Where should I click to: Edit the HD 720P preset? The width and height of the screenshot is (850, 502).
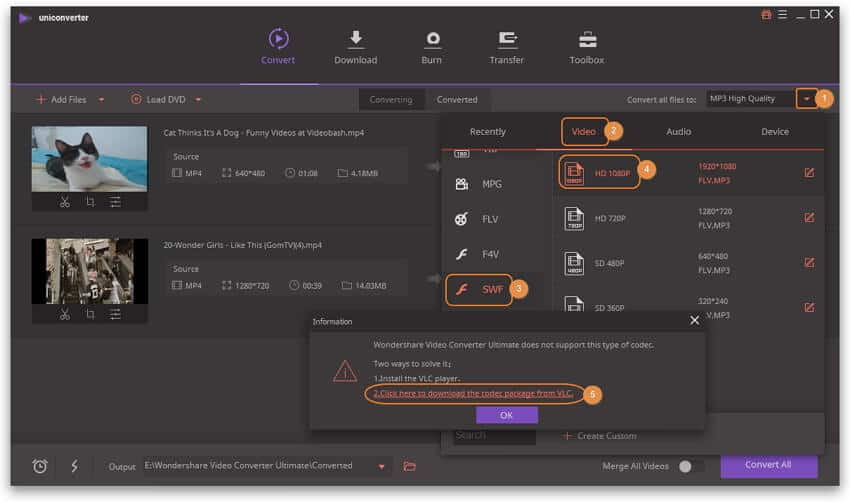point(809,218)
